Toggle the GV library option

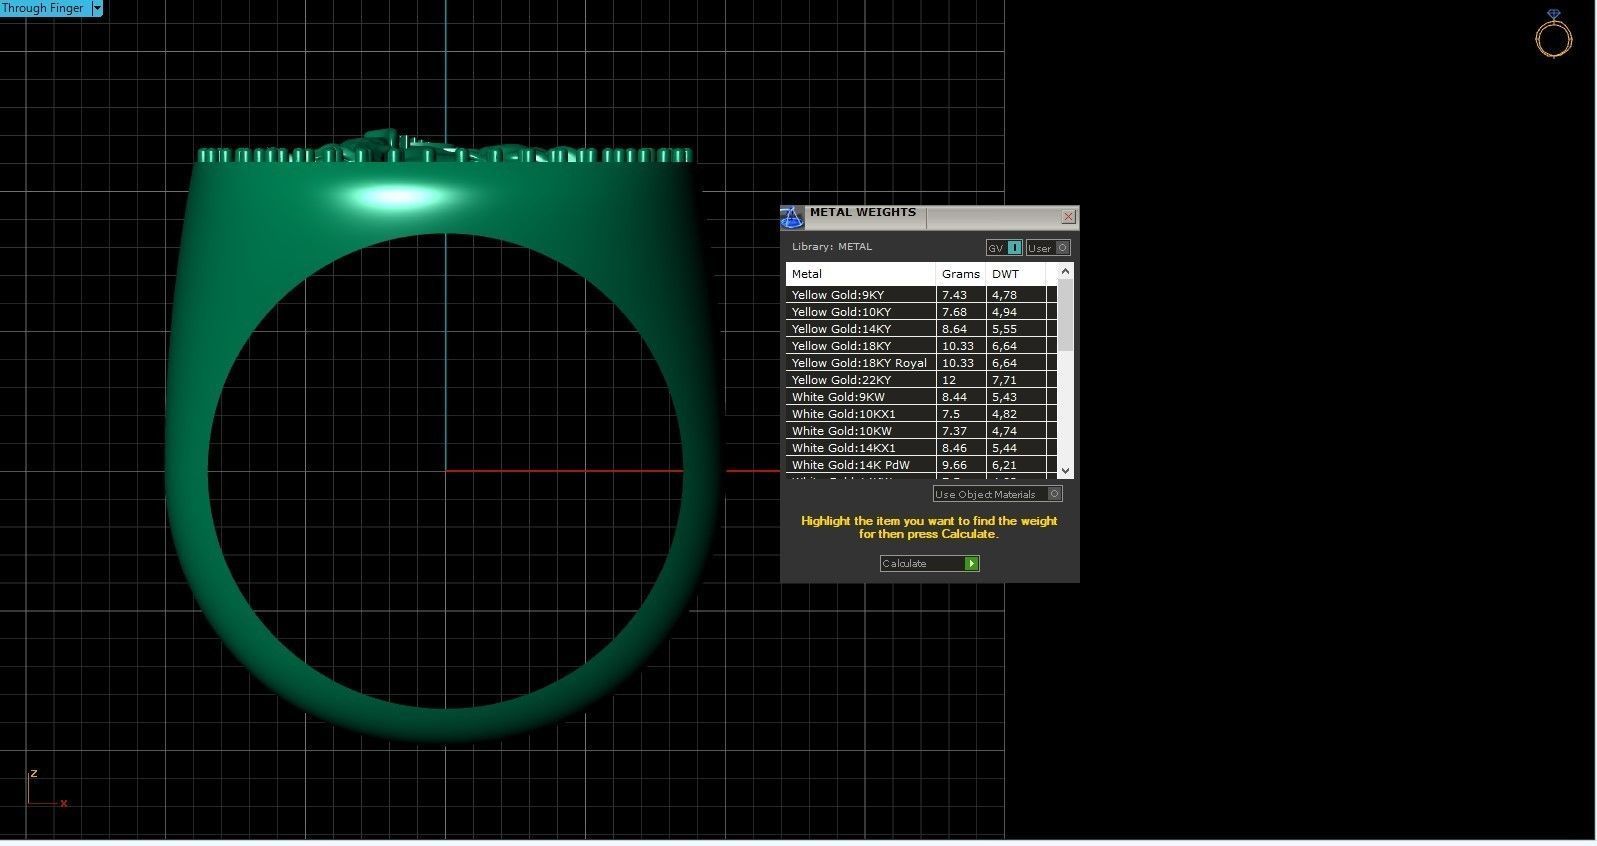pos(1004,248)
